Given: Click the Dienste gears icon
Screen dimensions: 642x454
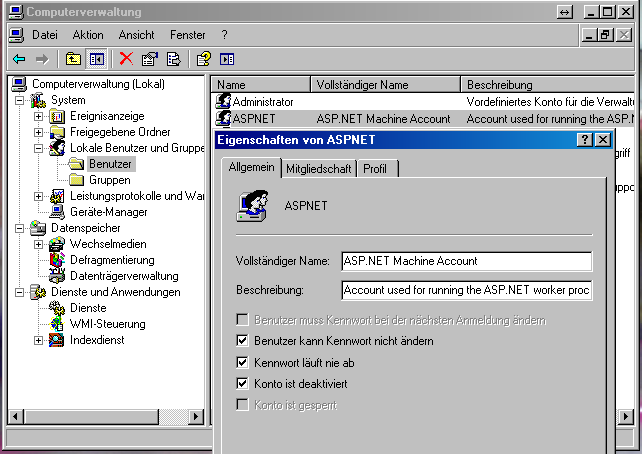Looking at the screenshot, I should click(57, 308).
